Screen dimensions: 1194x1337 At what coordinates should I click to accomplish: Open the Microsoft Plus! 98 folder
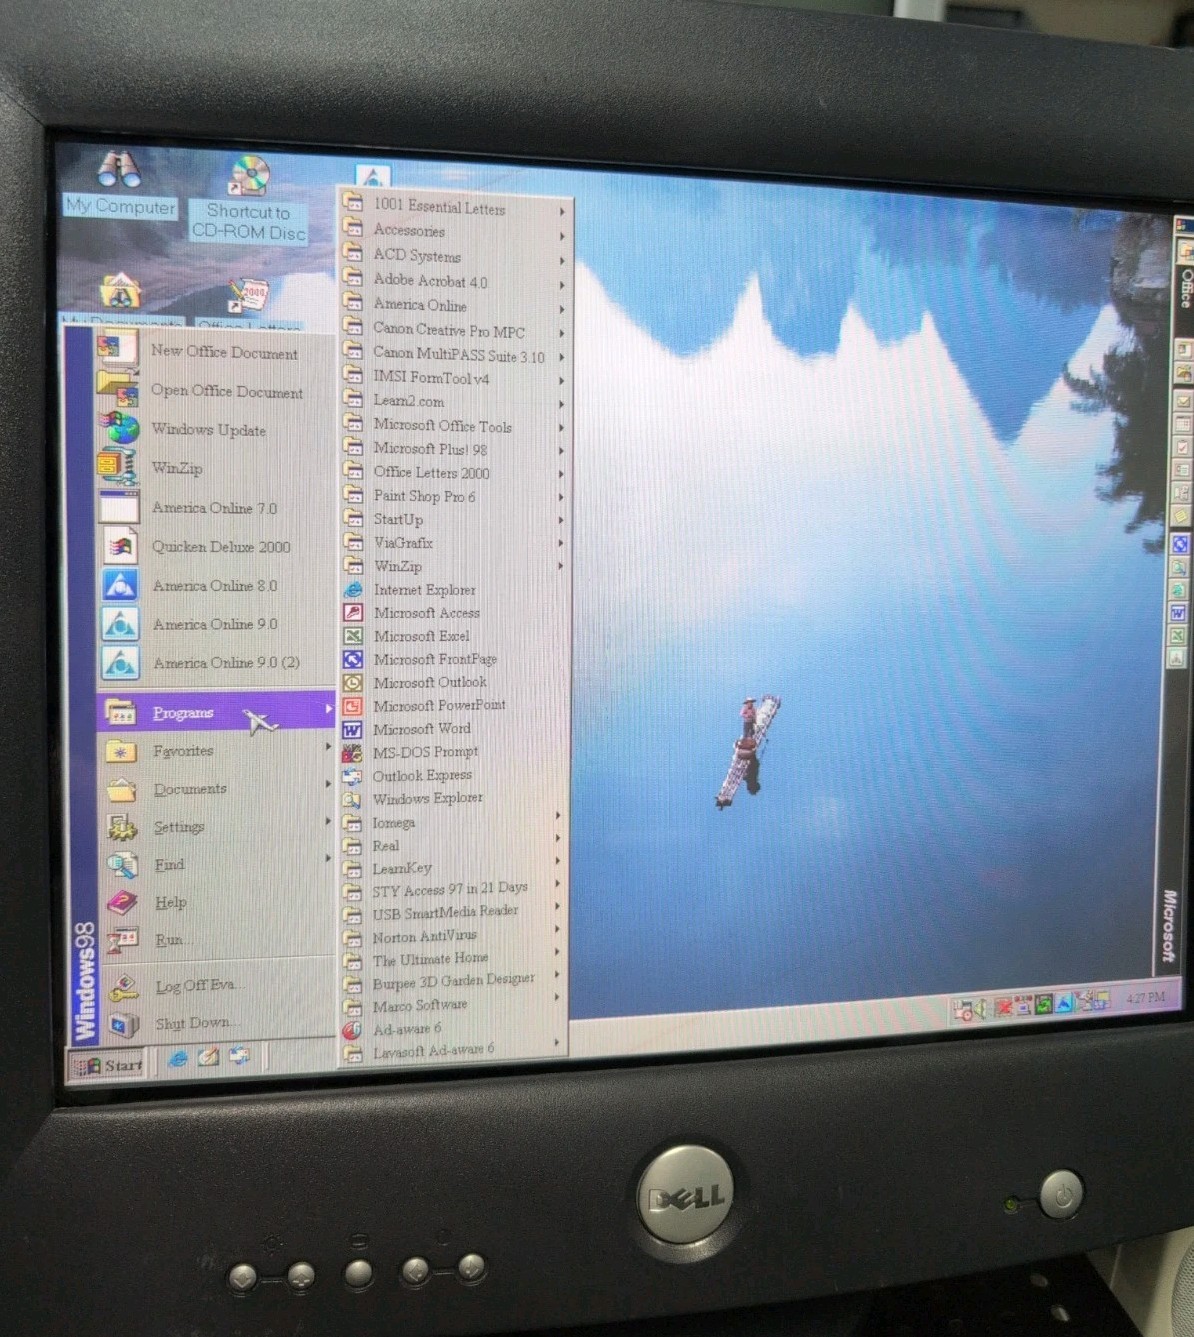455,449
